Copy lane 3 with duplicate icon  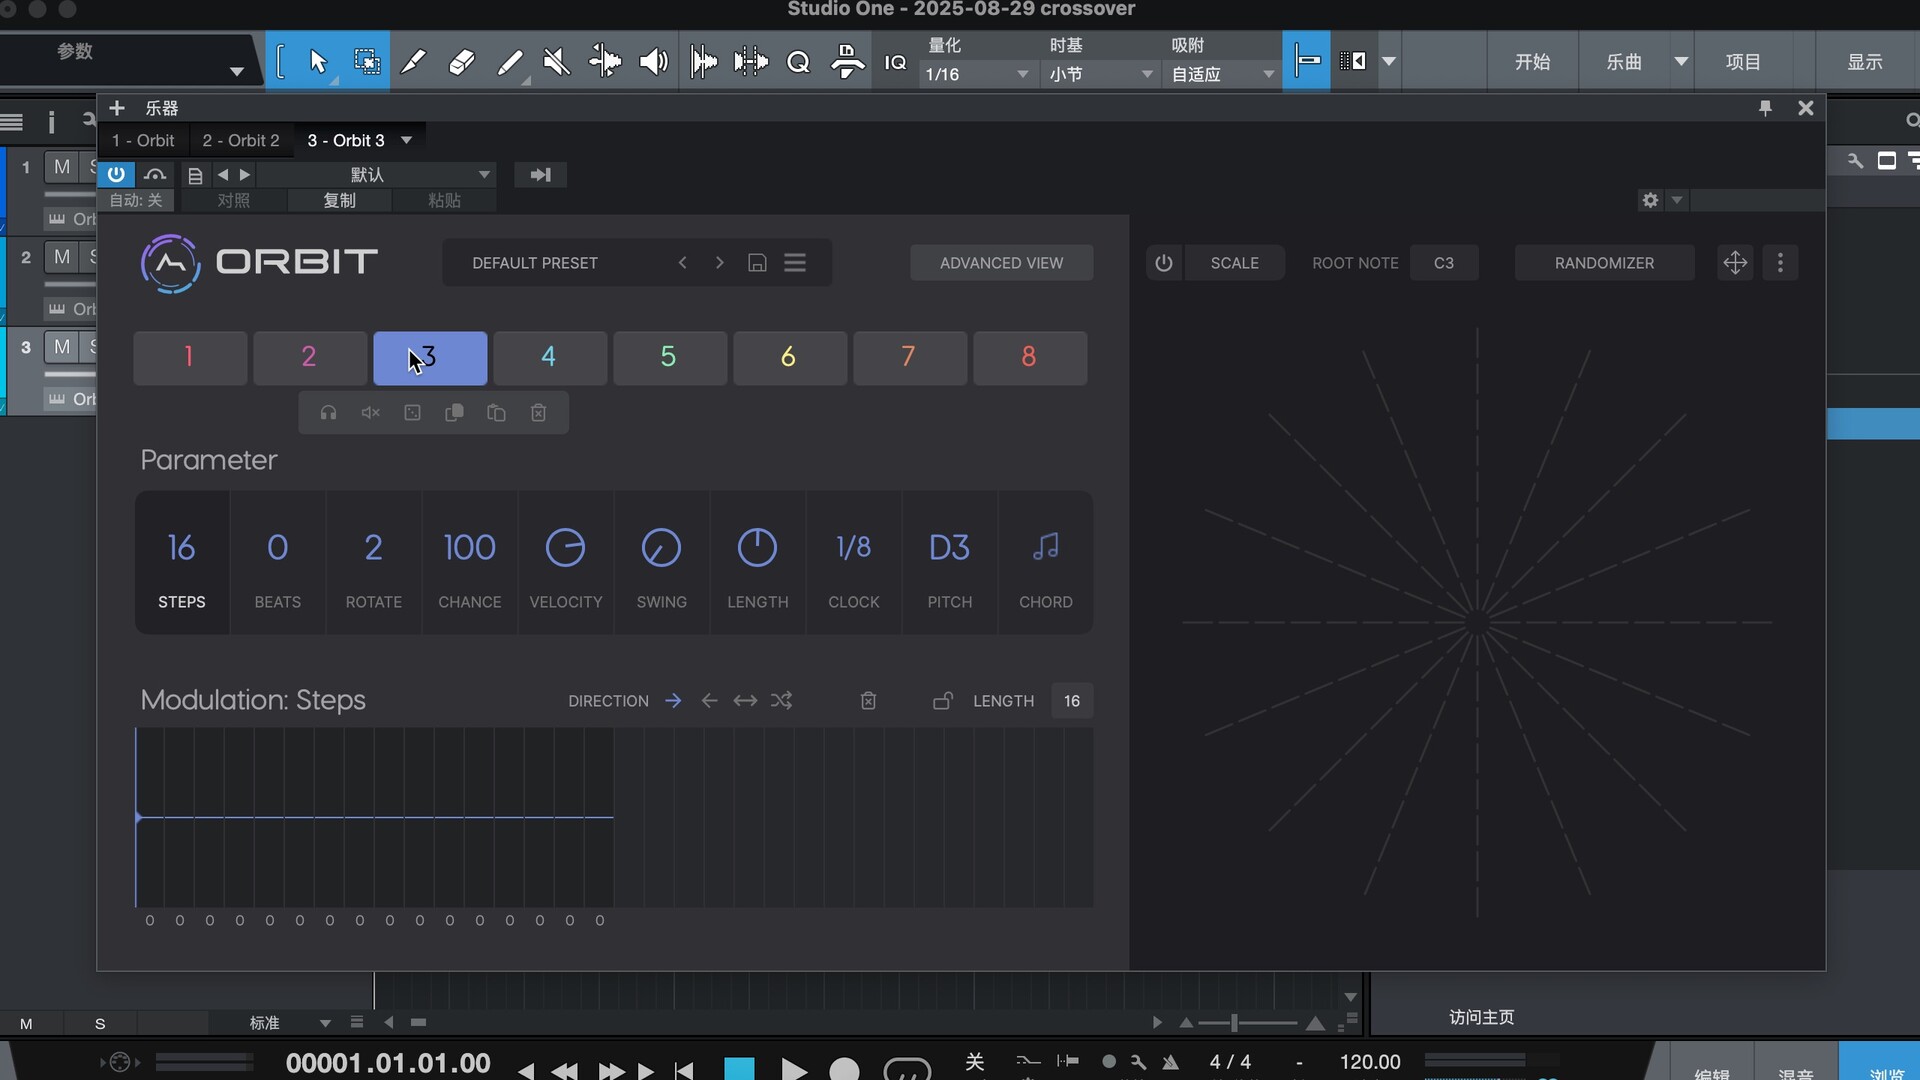[454, 413]
